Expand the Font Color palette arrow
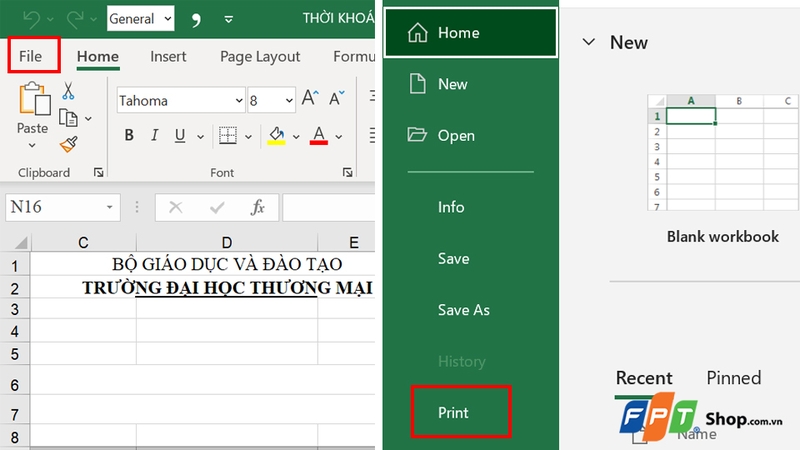Image resolution: width=800 pixels, height=450 pixels. (339, 137)
